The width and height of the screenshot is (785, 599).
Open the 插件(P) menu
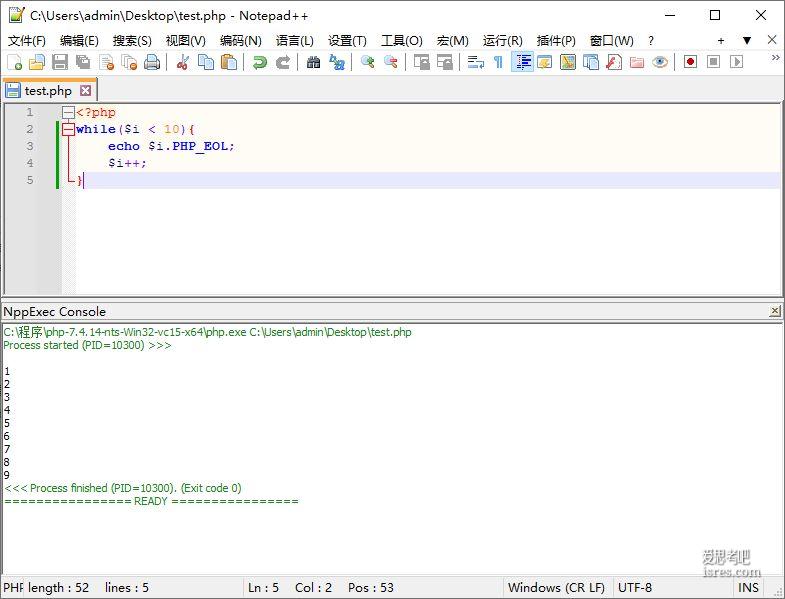click(556, 41)
